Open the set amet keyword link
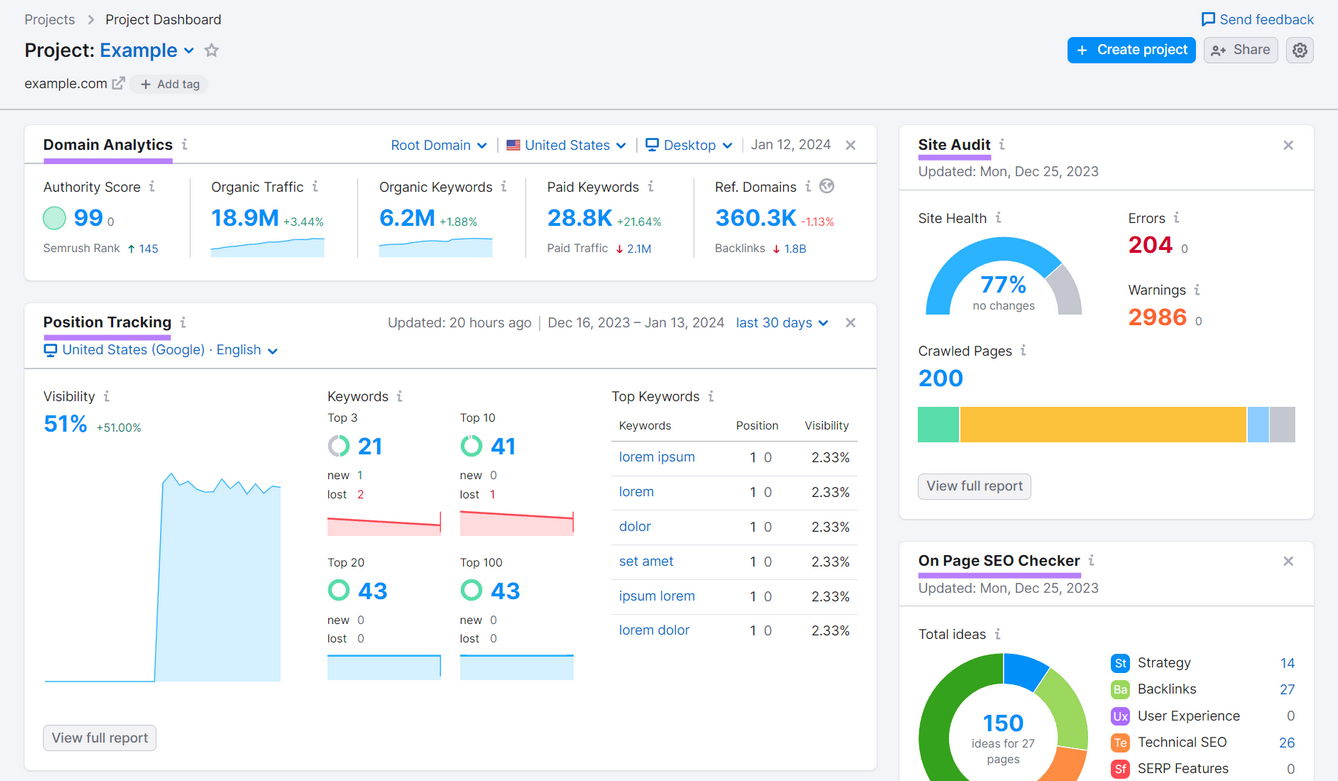 click(646, 561)
